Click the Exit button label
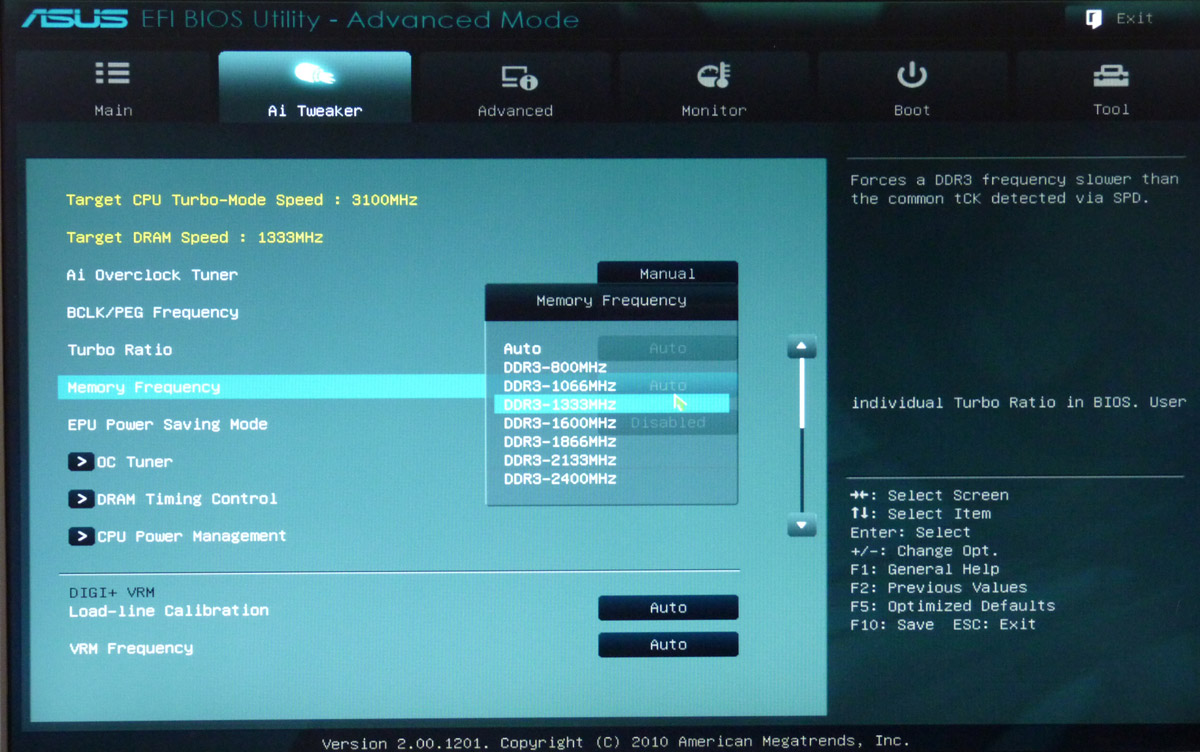The width and height of the screenshot is (1200, 752). [x=1134, y=18]
